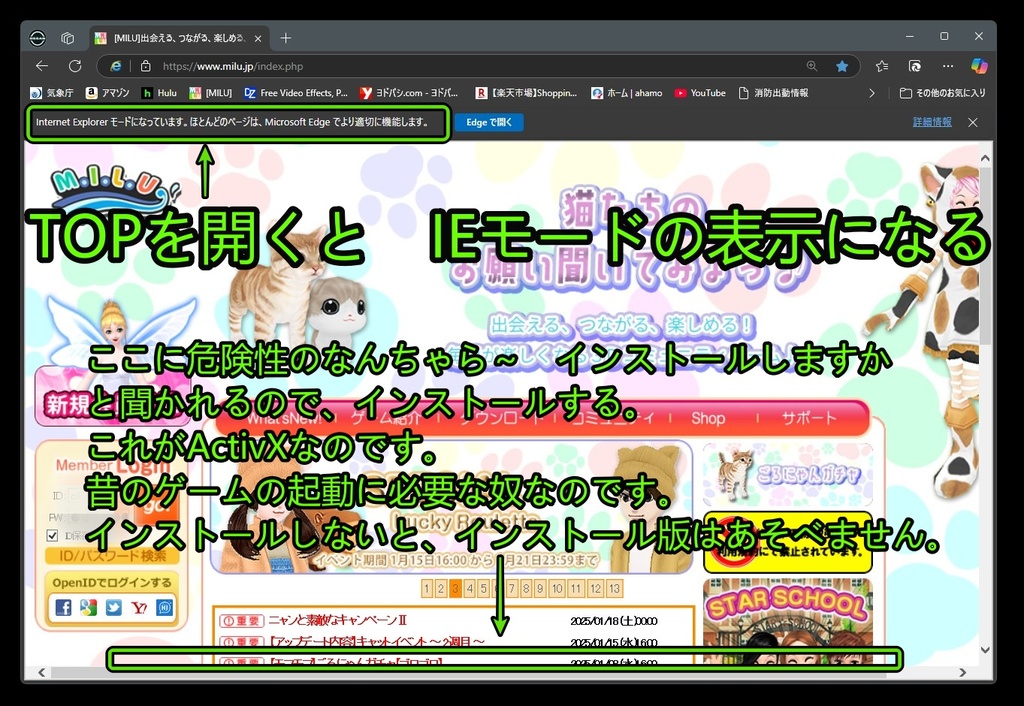1024x706 pixels.
Task: Select banner page 12
Action: [595, 588]
